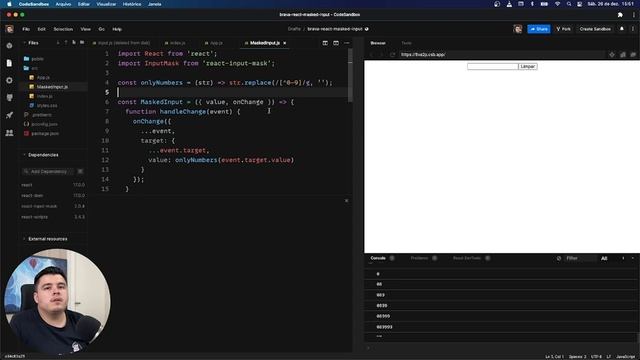The height and width of the screenshot is (360, 640).
Task: Click the Add Dependency search field
Action: tap(49, 171)
